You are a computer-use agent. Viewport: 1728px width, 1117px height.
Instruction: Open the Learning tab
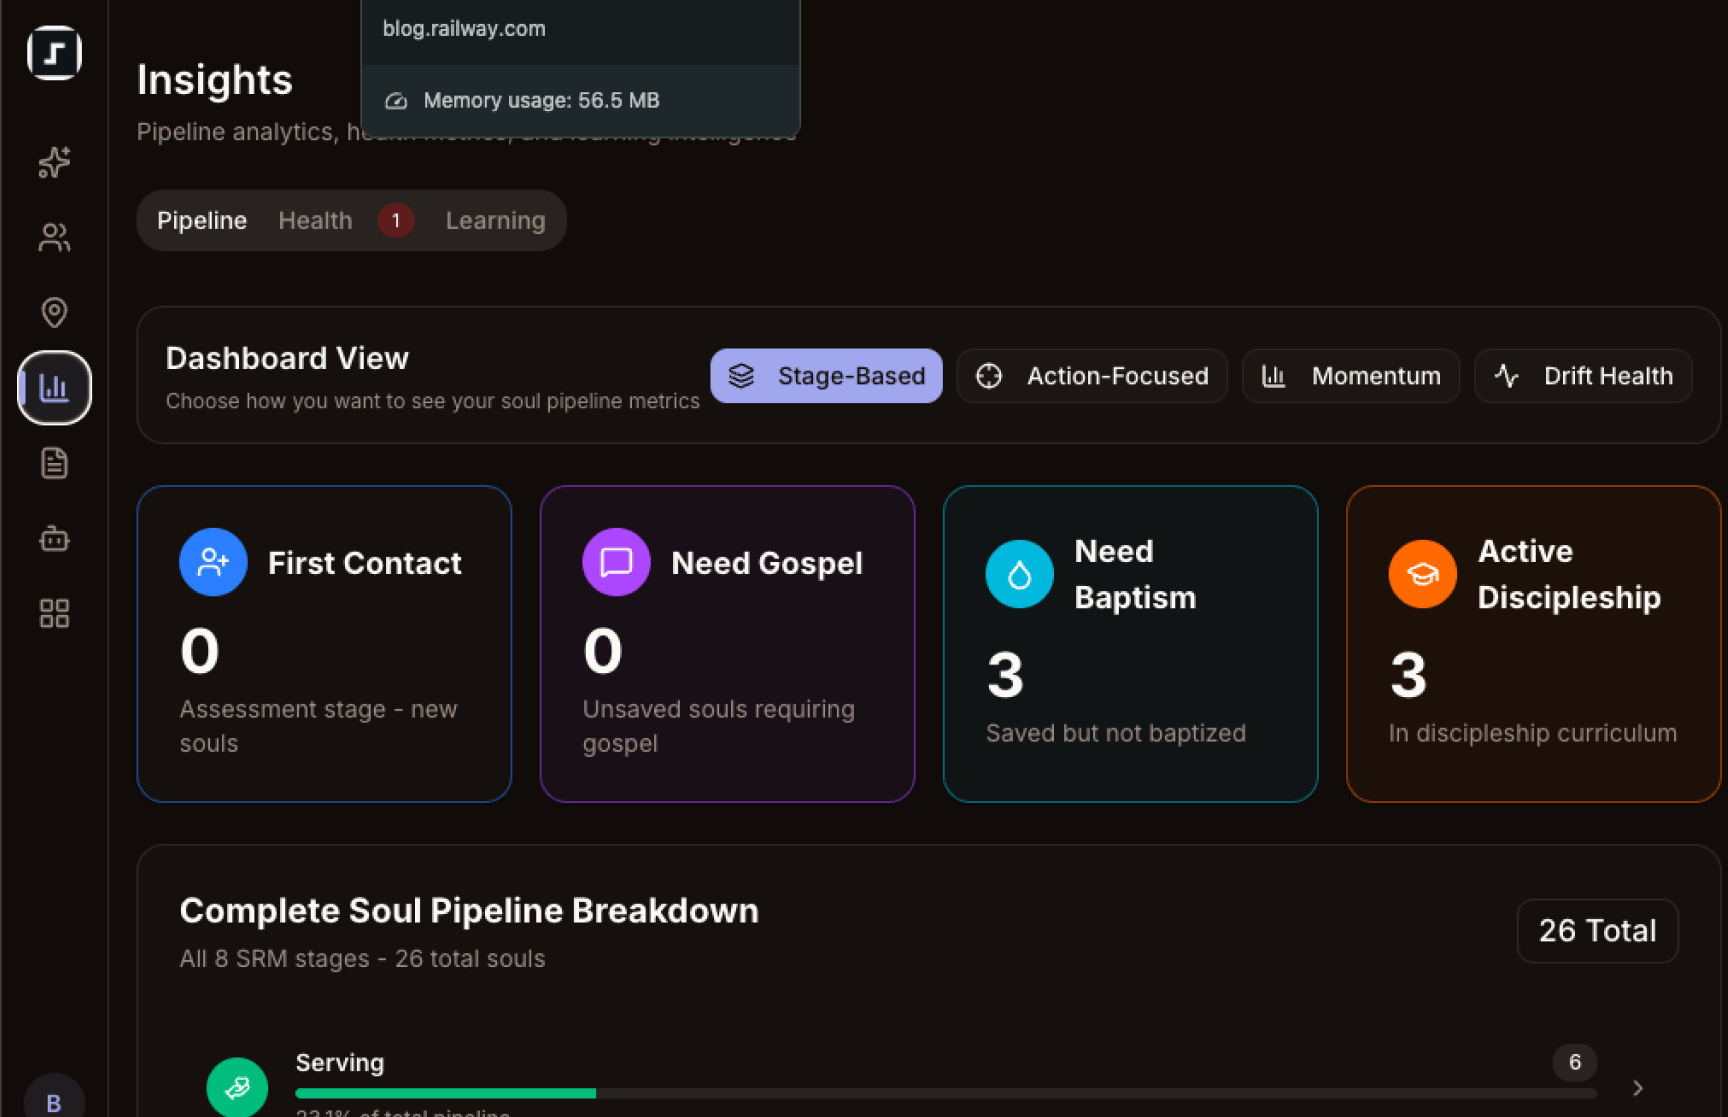[x=495, y=220]
